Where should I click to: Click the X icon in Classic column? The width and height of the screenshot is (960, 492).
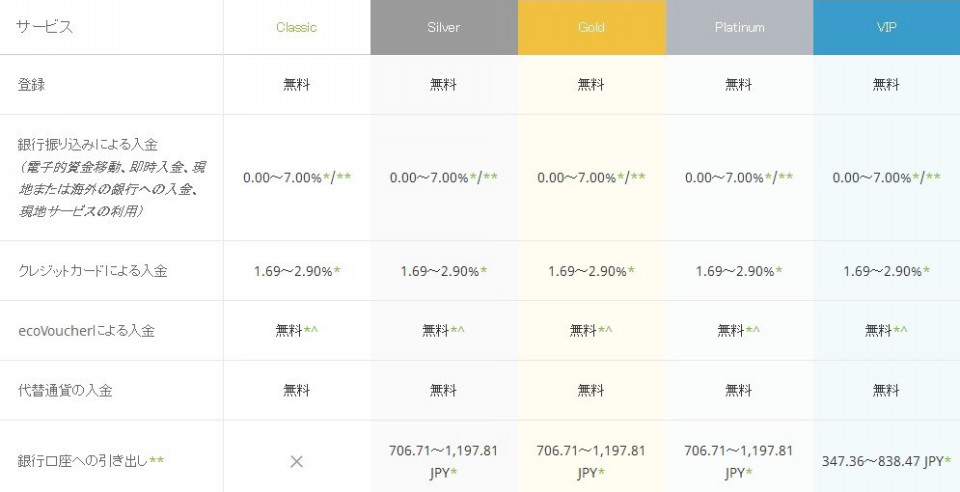296,461
